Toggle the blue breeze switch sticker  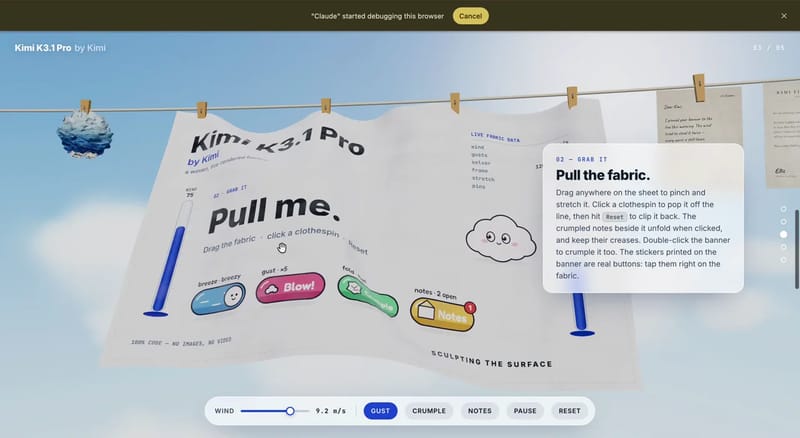[218, 299]
